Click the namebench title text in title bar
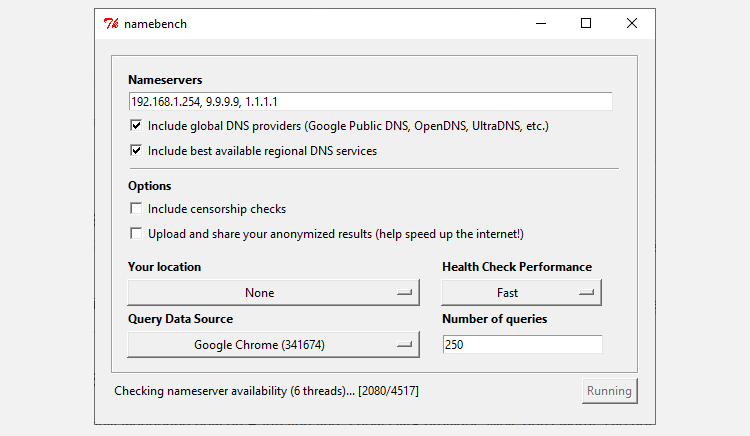Image resolution: width=750 pixels, height=436 pixels. coord(155,24)
